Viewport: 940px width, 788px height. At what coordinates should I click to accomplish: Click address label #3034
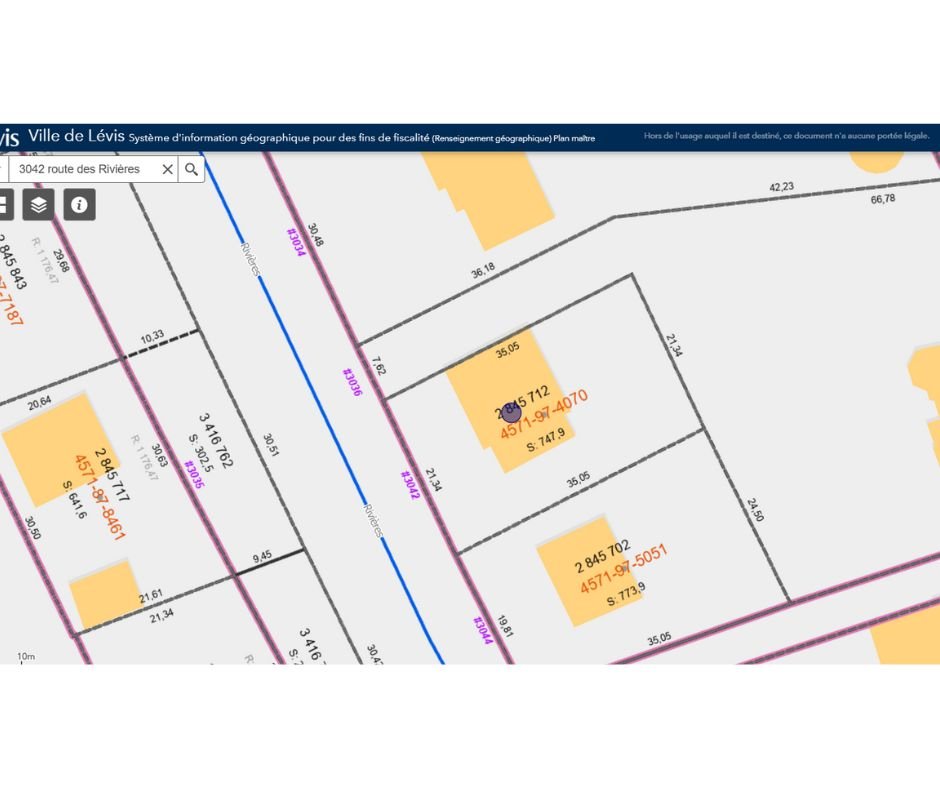click(x=295, y=242)
